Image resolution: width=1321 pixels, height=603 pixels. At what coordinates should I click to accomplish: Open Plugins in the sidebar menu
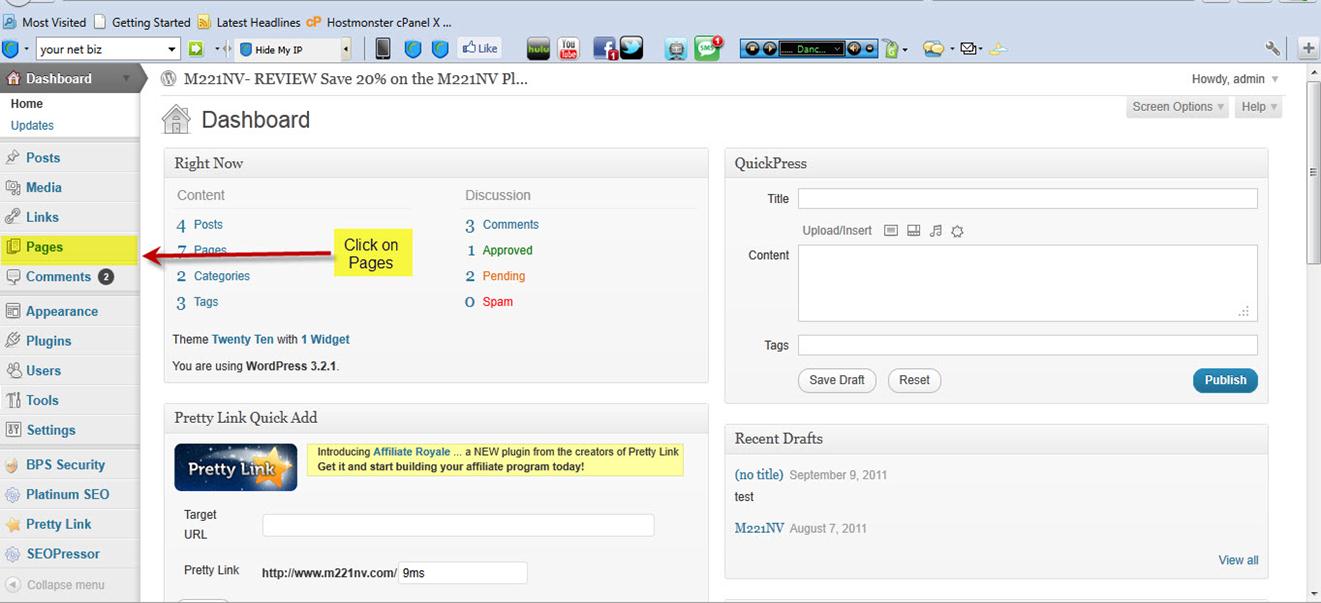click(48, 341)
